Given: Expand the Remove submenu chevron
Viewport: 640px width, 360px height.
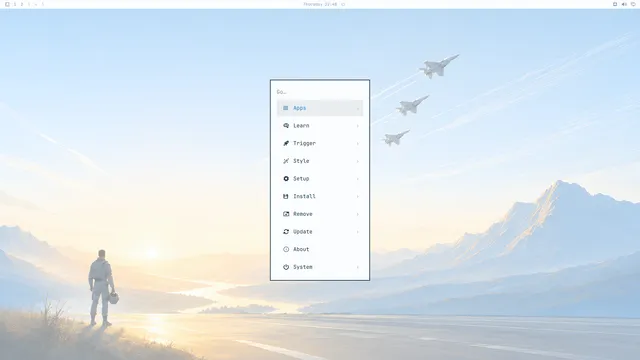Looking at the screenshot, I should (x=358, y=214).
